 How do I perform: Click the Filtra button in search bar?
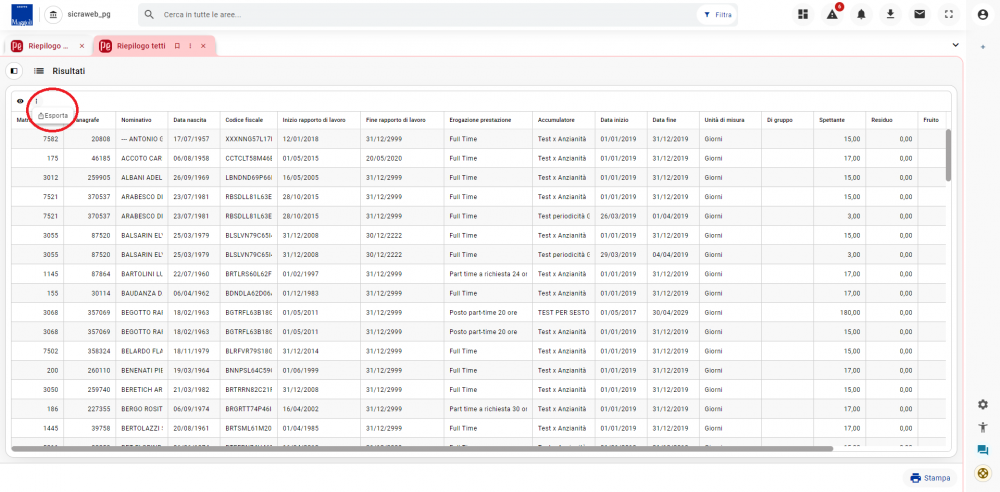point(717,14)
